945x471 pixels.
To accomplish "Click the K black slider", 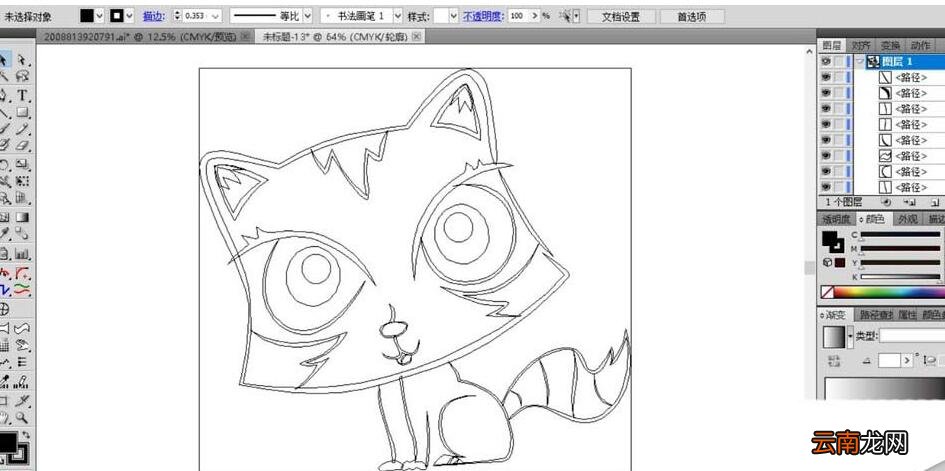I will click(x=901, y=276).
